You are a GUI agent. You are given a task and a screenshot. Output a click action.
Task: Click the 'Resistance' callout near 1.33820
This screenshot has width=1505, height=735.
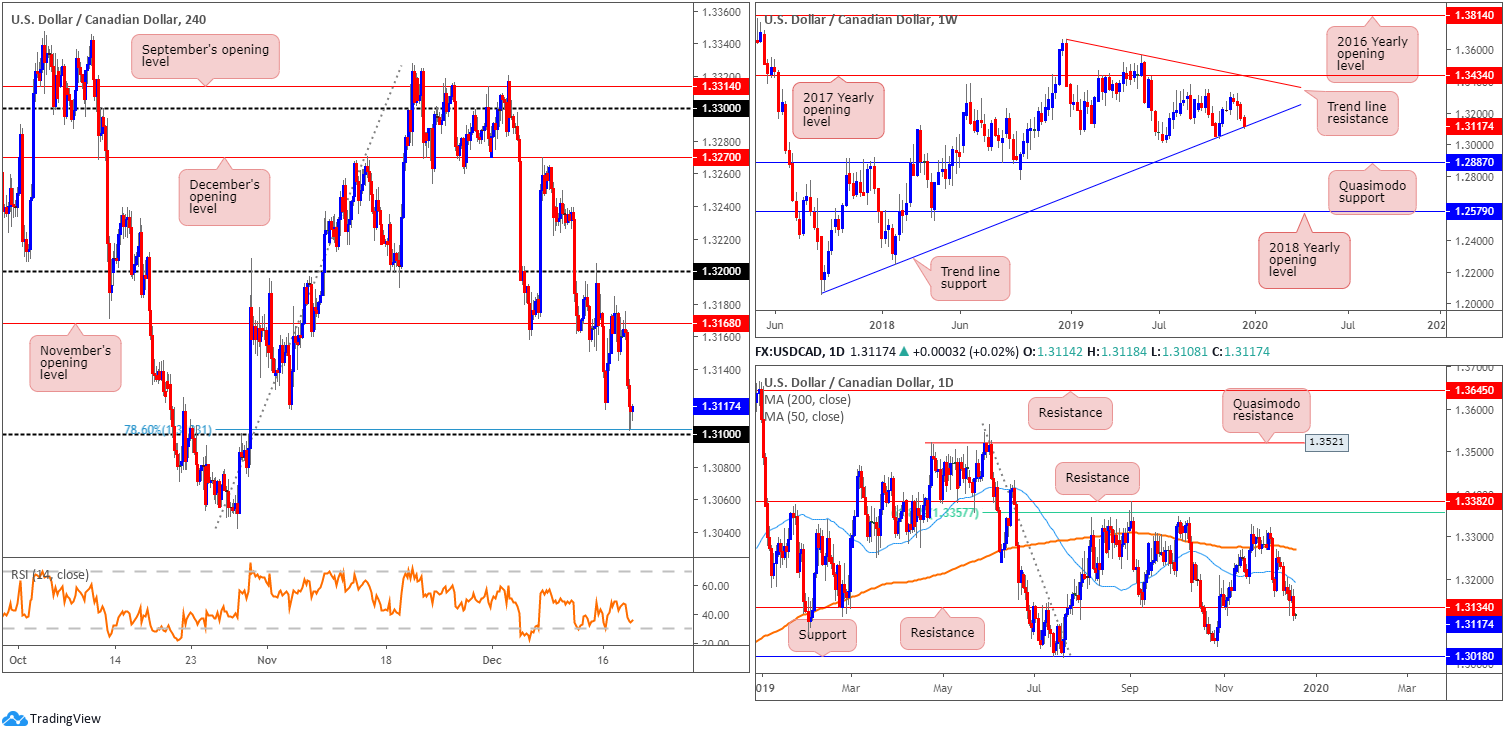coord(1098,478)
